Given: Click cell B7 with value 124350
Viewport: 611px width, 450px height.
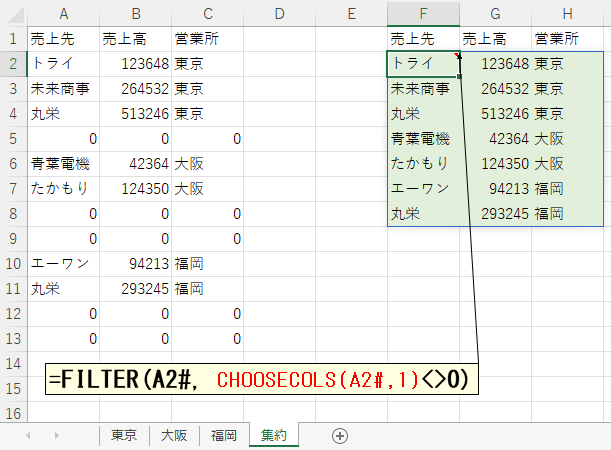Looking at the screenshot, I should pyautogui.click(x=136, y=189).
